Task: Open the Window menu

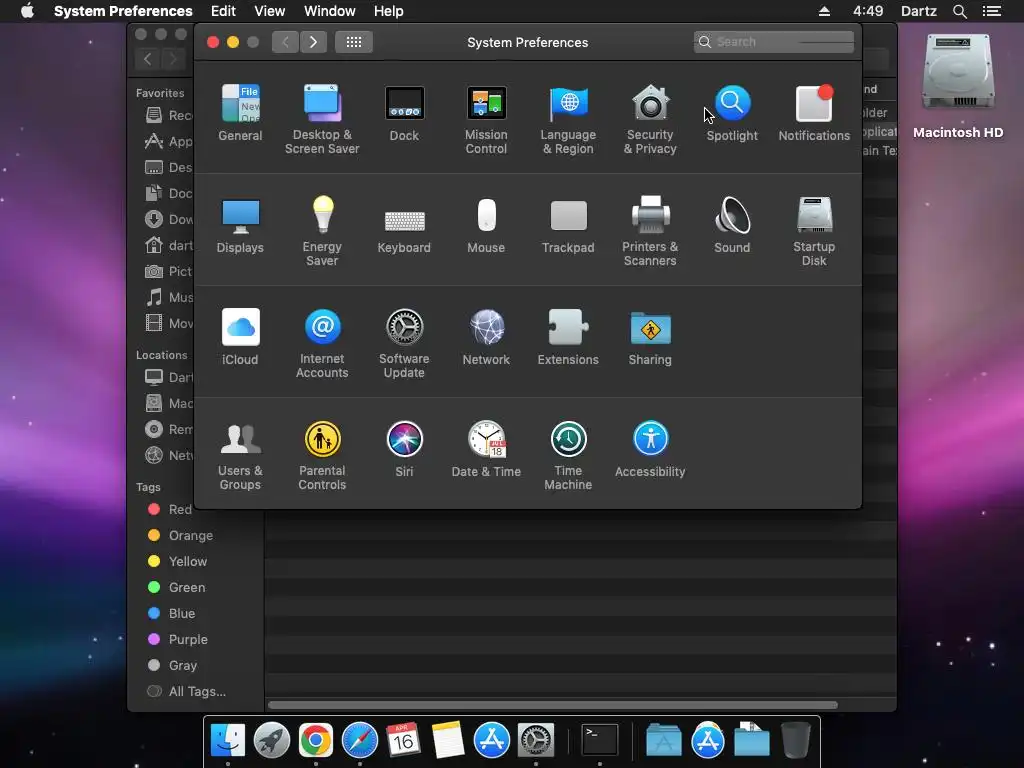Action: (330, 11)
